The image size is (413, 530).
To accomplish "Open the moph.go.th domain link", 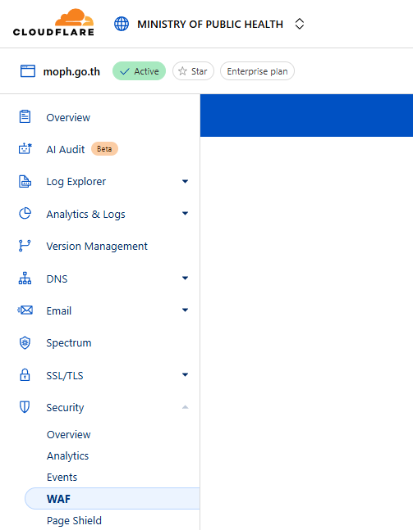I will point(71,72).
